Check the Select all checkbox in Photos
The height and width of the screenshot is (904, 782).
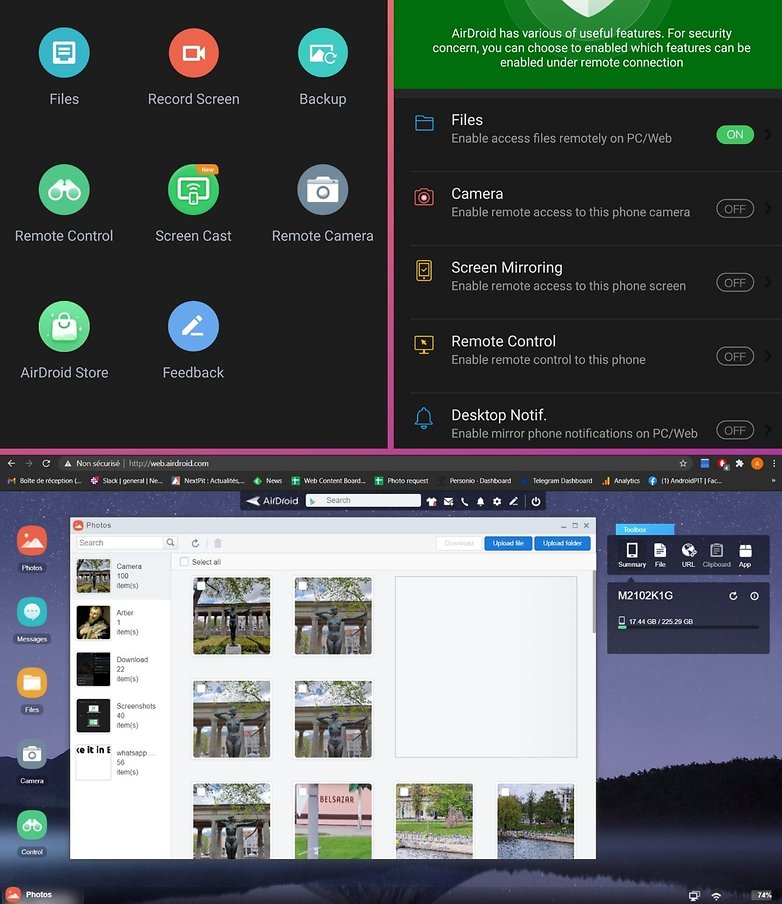coord(184,562)
